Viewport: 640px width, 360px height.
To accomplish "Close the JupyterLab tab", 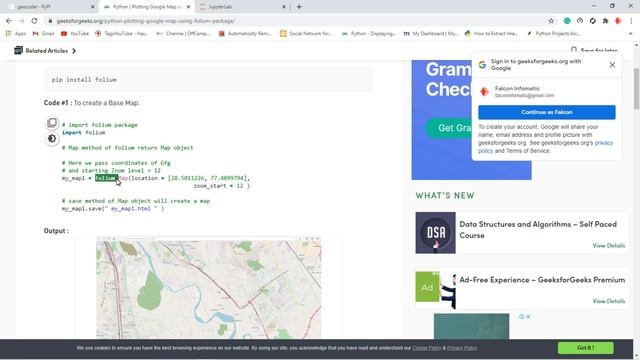I will 284,7.
